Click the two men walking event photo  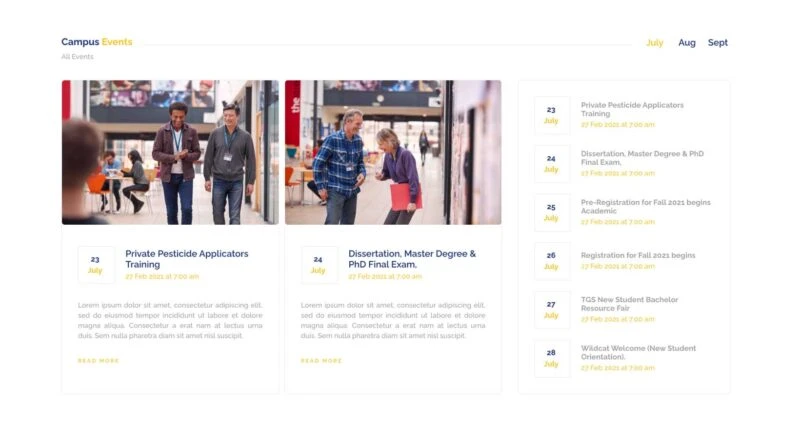point(170,152)
